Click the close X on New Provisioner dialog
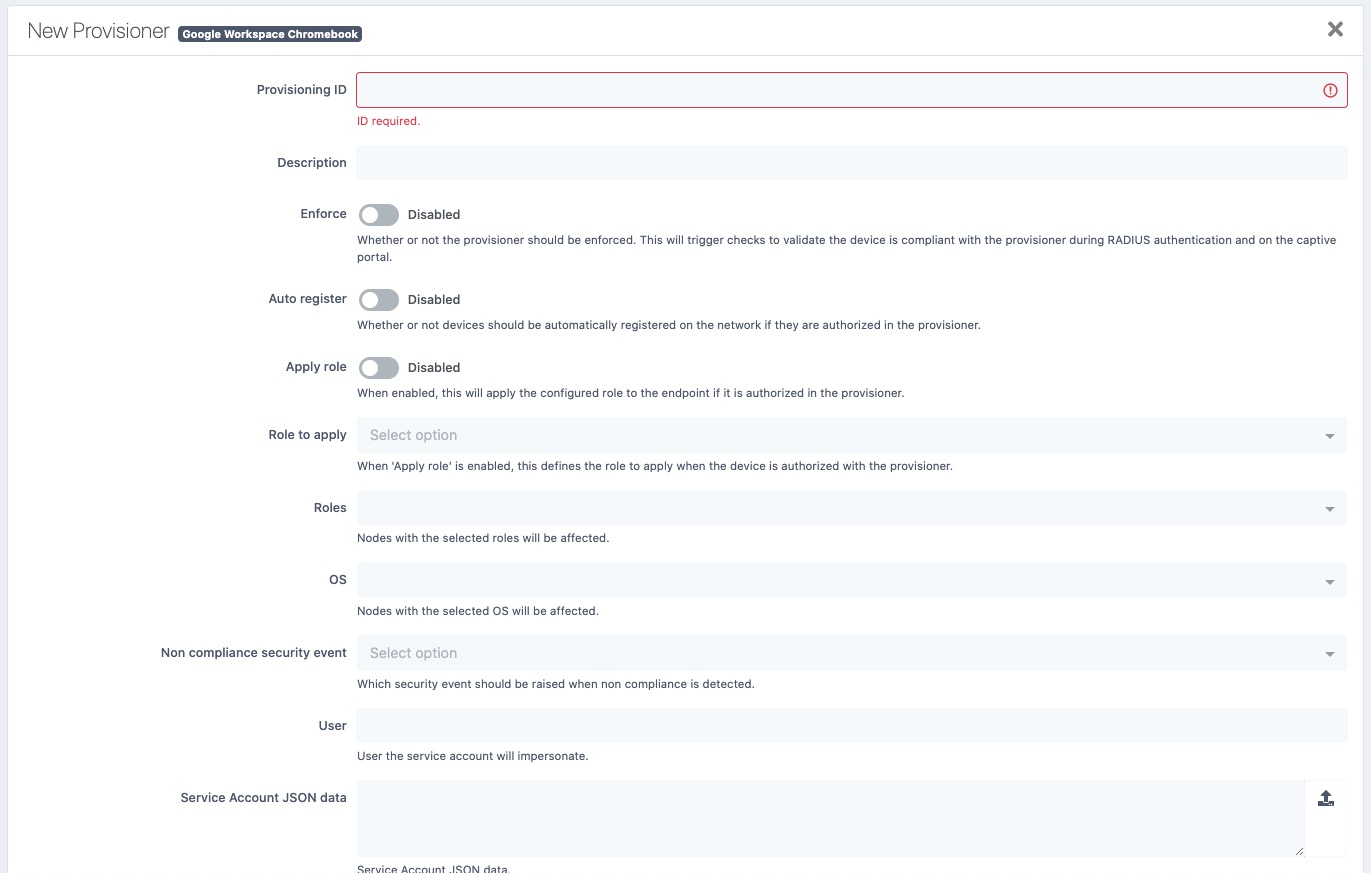 (x=1335, y=29)
